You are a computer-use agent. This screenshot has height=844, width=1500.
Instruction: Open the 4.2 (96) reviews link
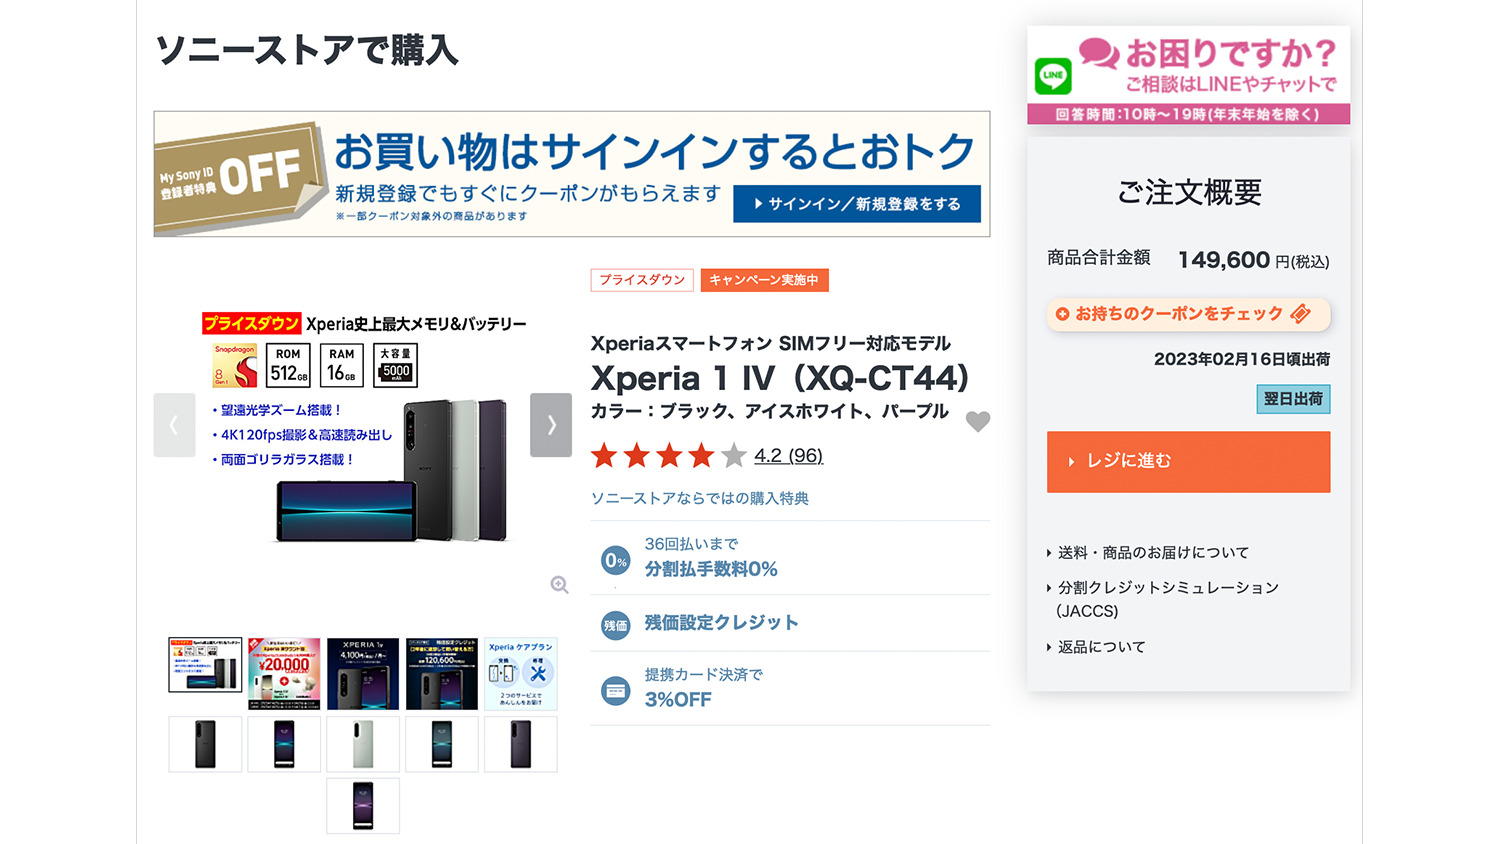click(788, 456)
